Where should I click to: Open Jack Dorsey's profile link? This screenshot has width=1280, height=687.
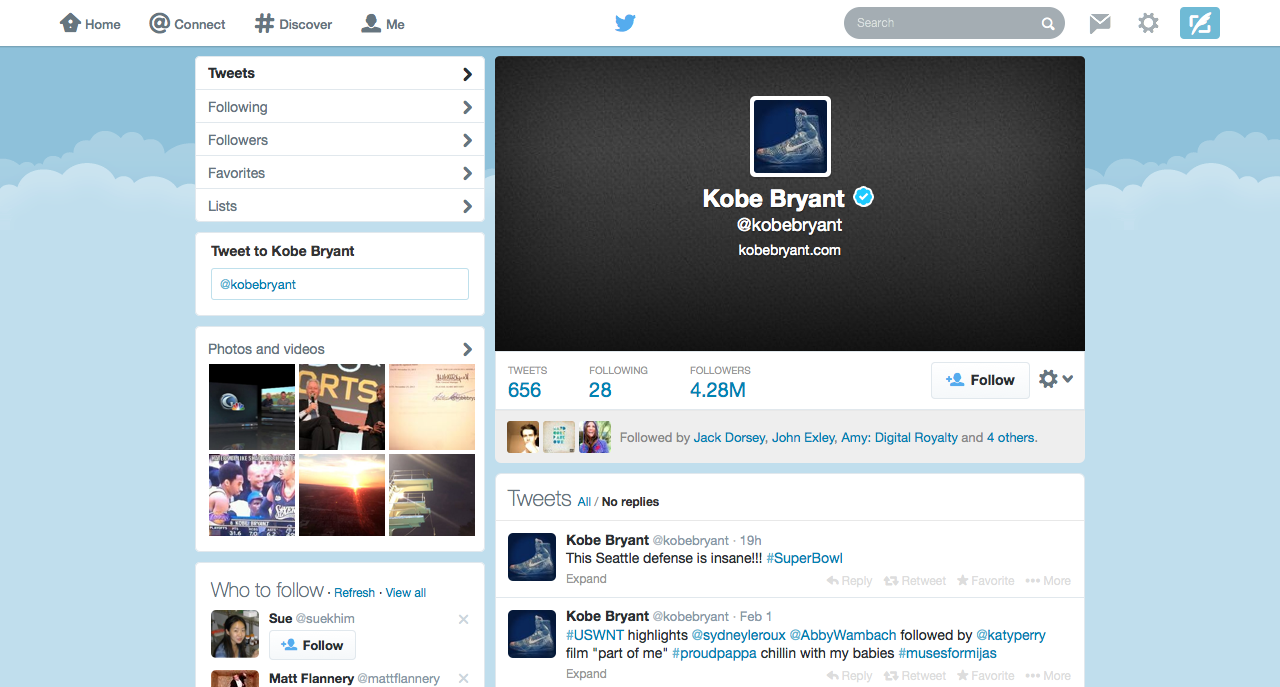[x=729, y=438]
